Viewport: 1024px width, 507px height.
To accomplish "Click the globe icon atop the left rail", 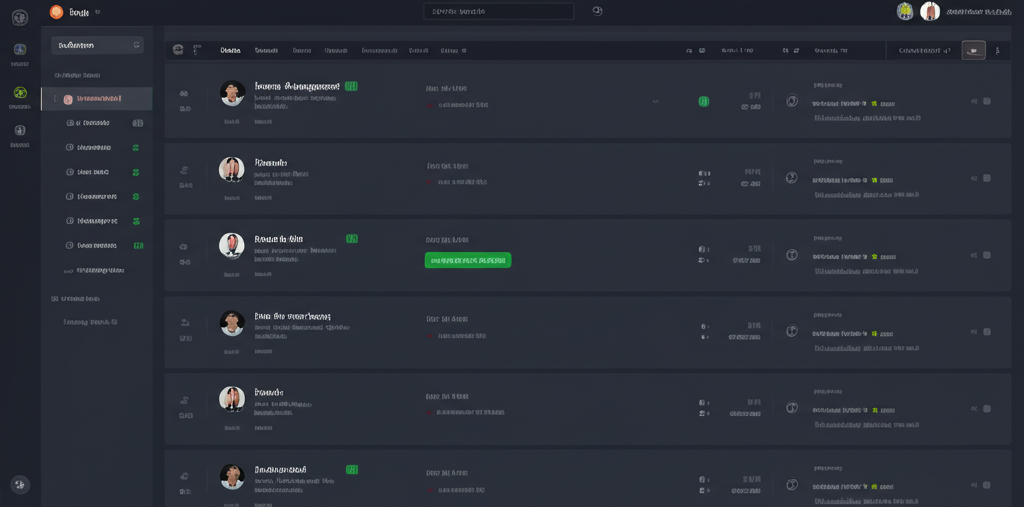I will 20,17.
